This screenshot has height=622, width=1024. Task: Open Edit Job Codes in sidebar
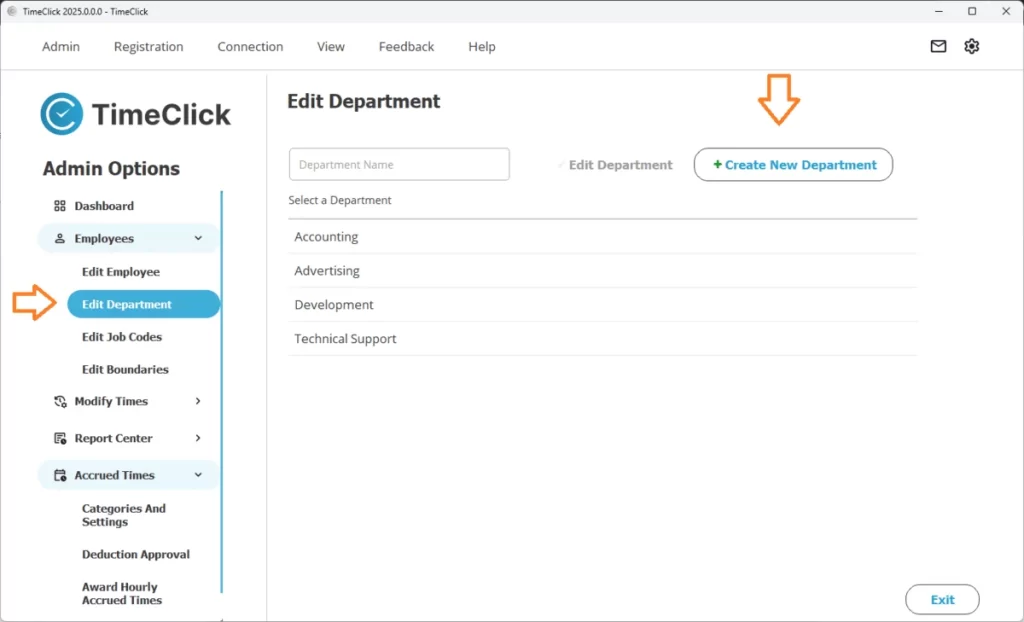(122, 337)
